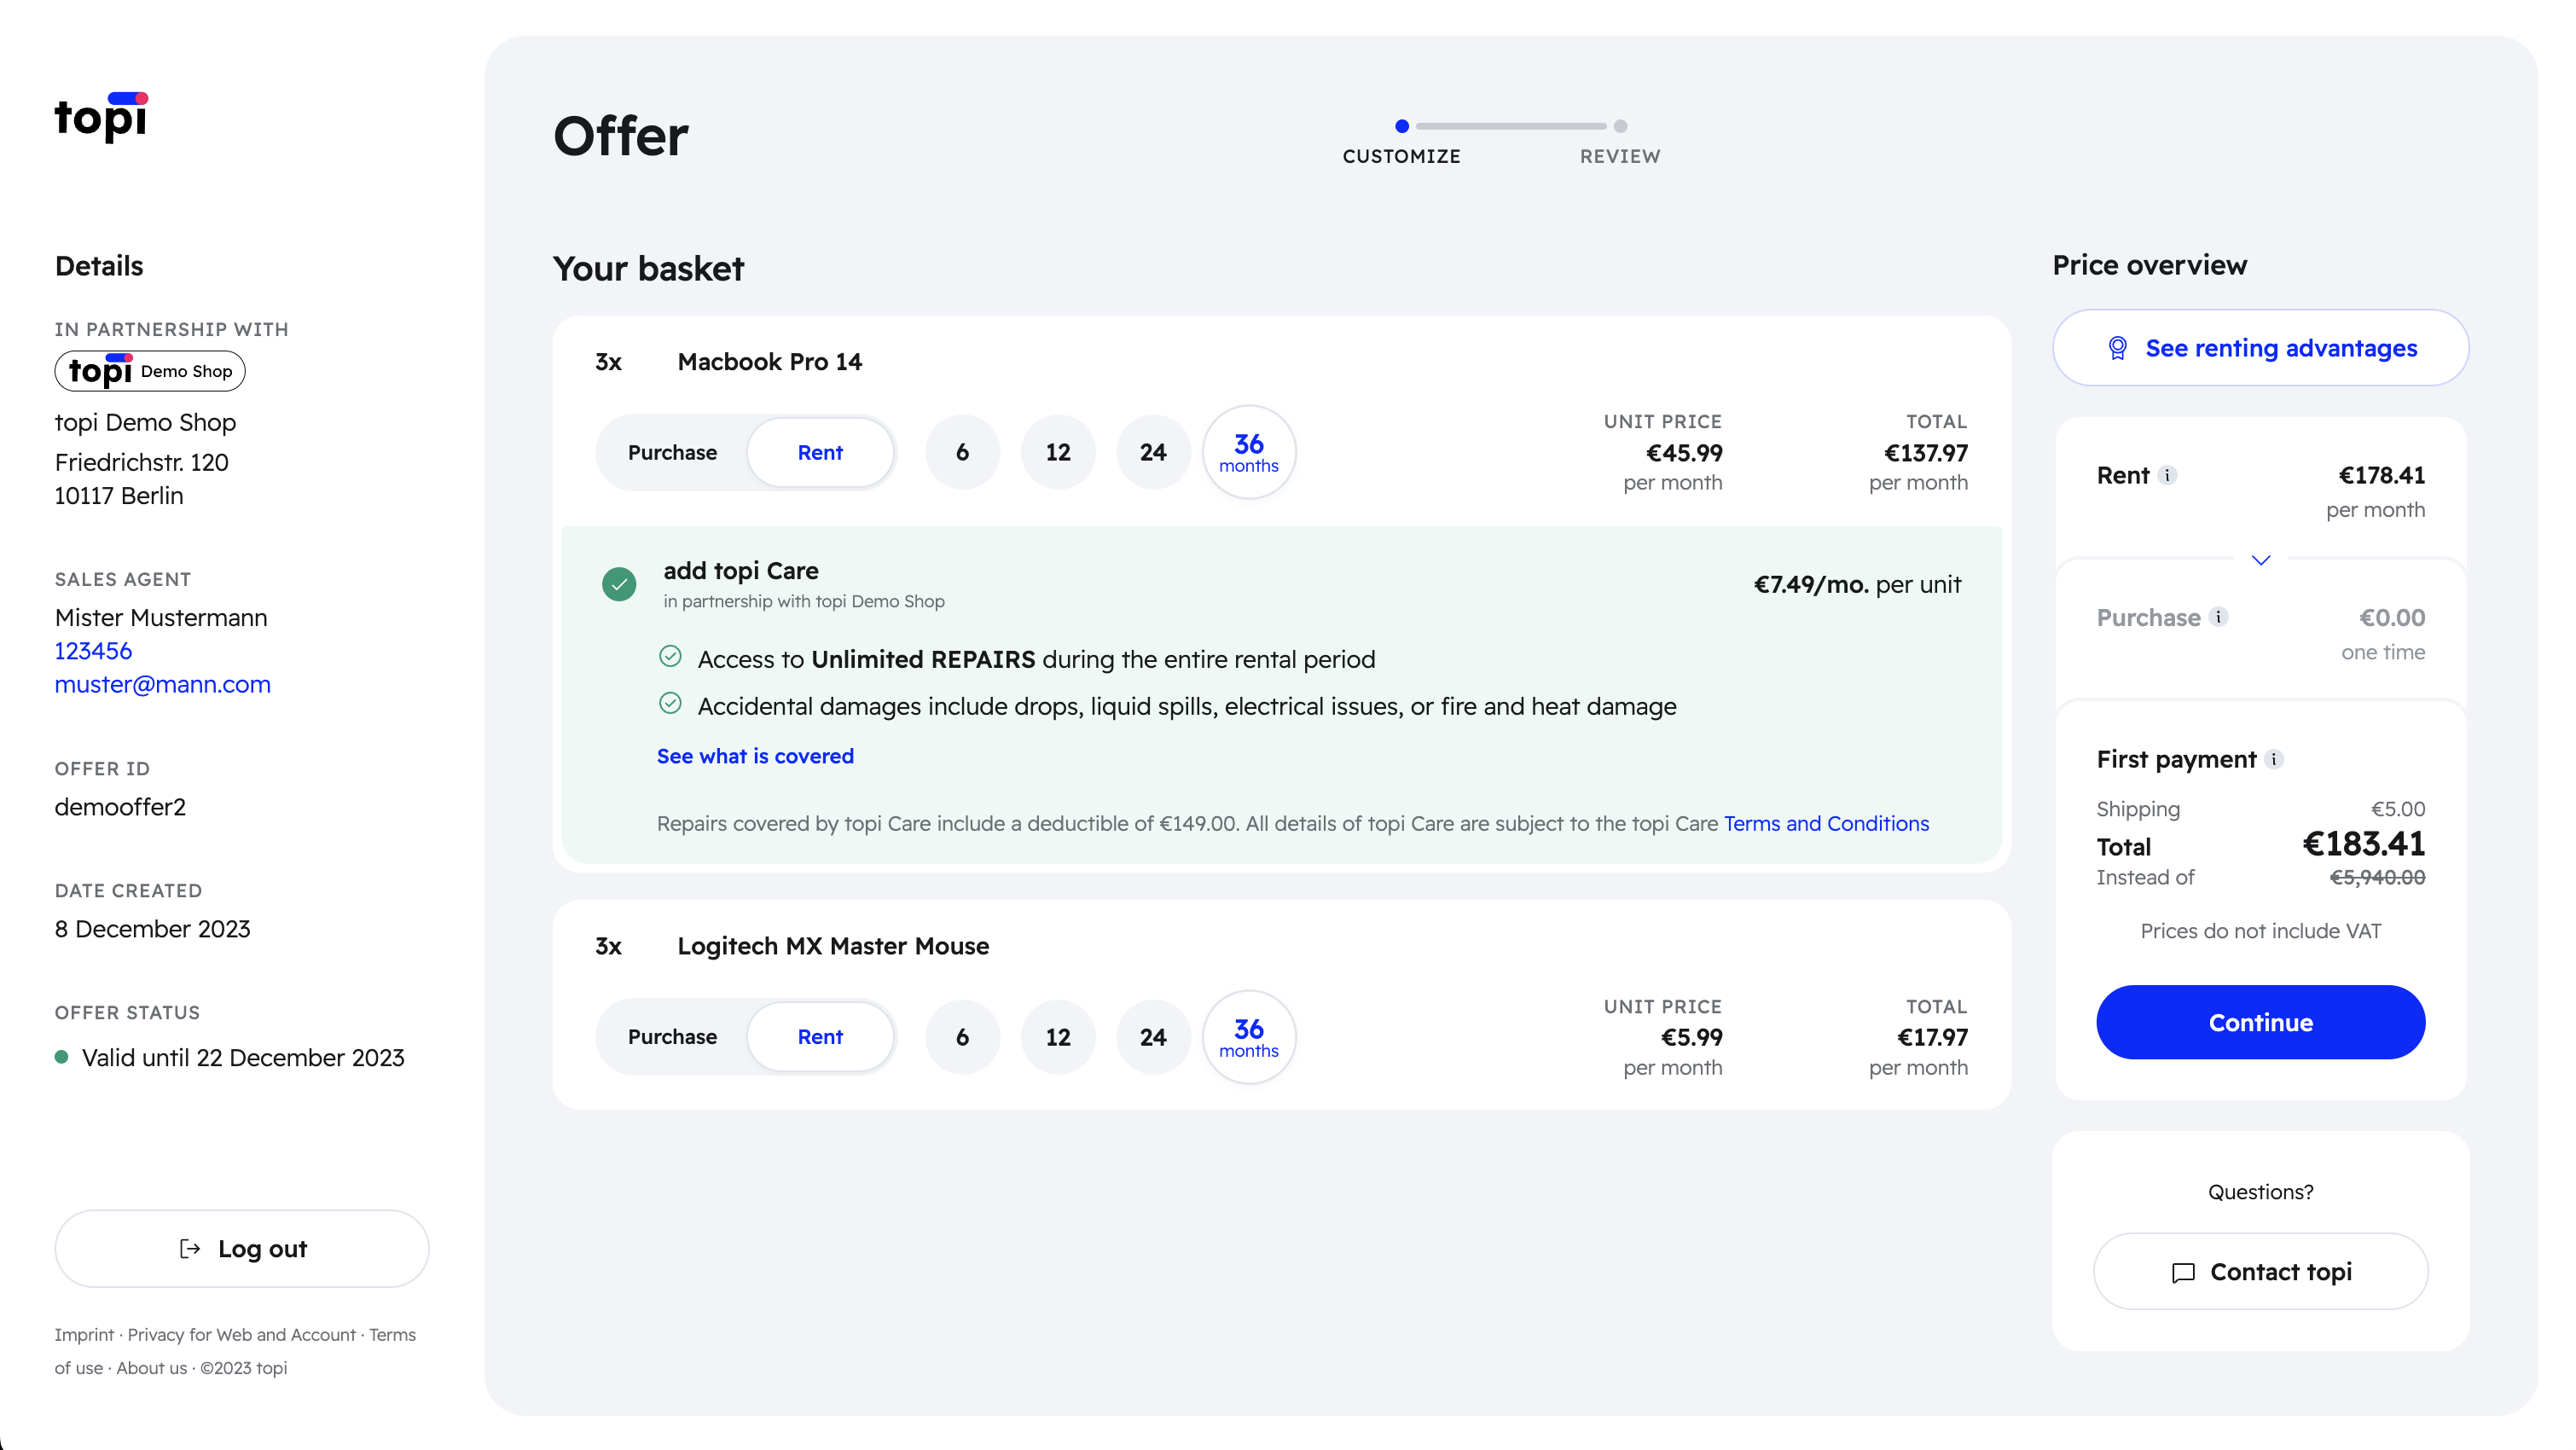Click the Rent info icon
The width and height of the screenshot is (2576, 1450).
(x=2167, y=476)
